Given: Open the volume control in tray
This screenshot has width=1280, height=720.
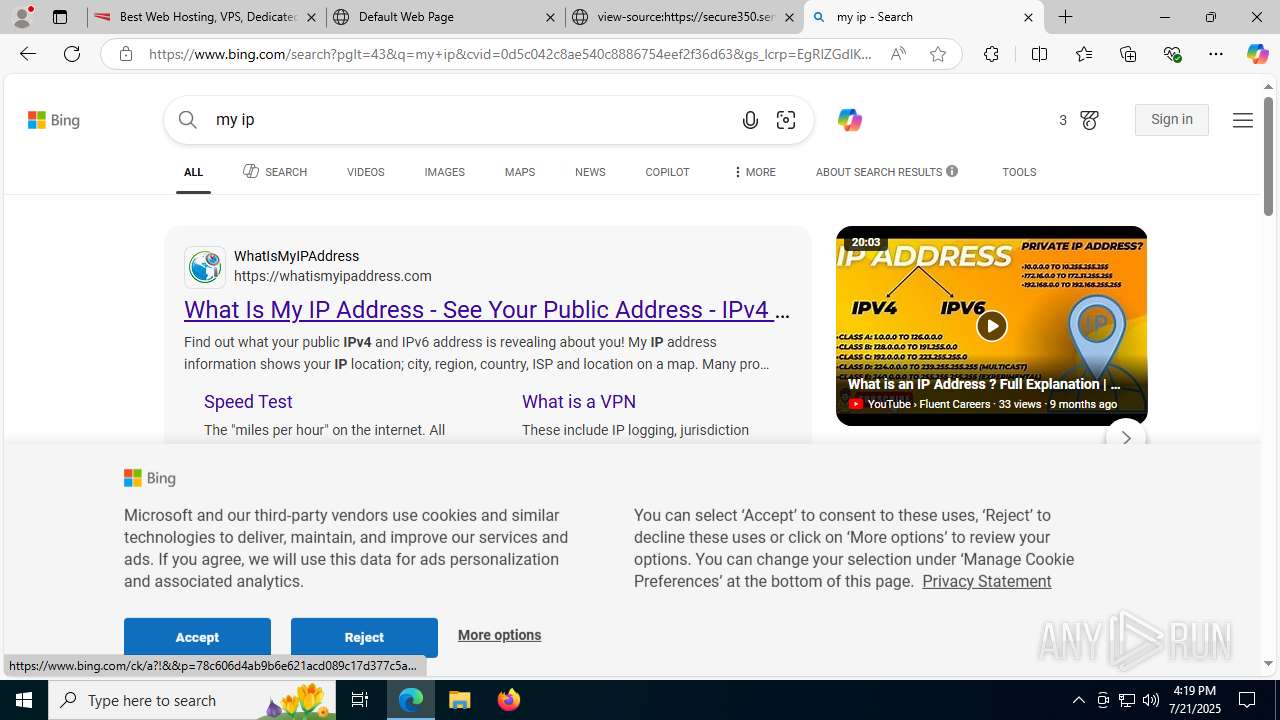Looking at the screenshot, I should (x=1151, y=700).
